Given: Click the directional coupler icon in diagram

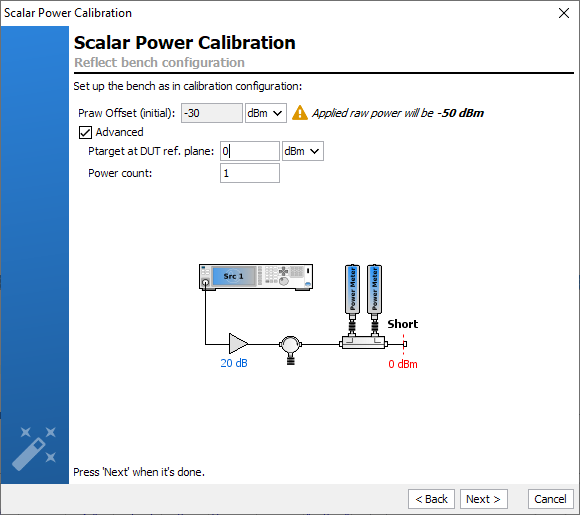Looking at the screenshot, I should pyautogui.click(x=363, y=343).
